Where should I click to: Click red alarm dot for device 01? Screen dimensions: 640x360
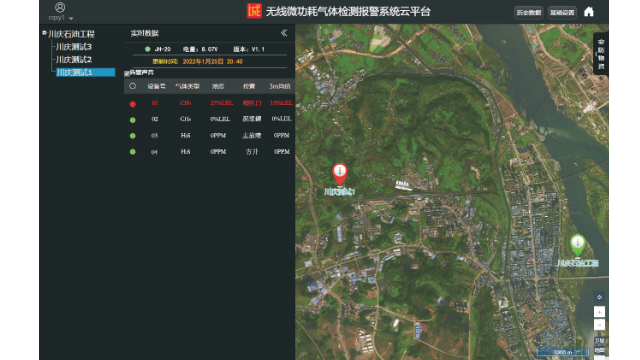click(x=133, y=104)
